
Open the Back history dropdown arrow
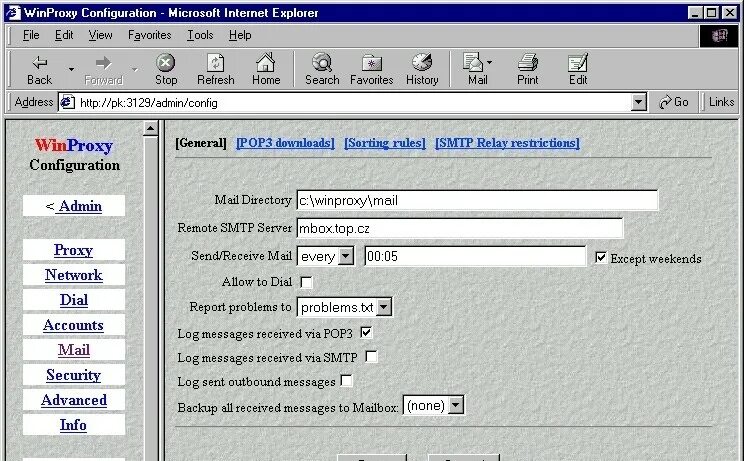point(71,69)
